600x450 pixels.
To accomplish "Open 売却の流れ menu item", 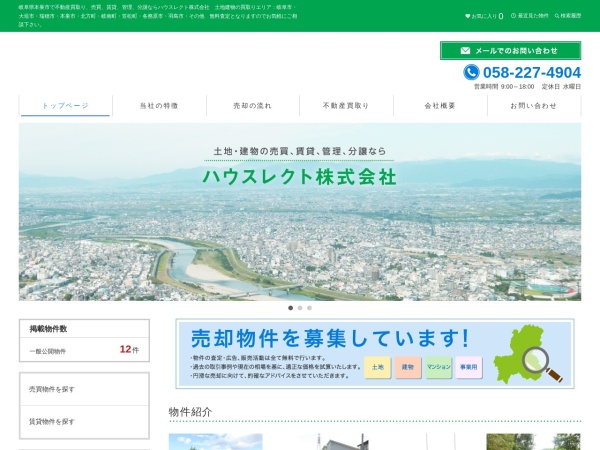I will pyautogui.click(x=253, y=106).
